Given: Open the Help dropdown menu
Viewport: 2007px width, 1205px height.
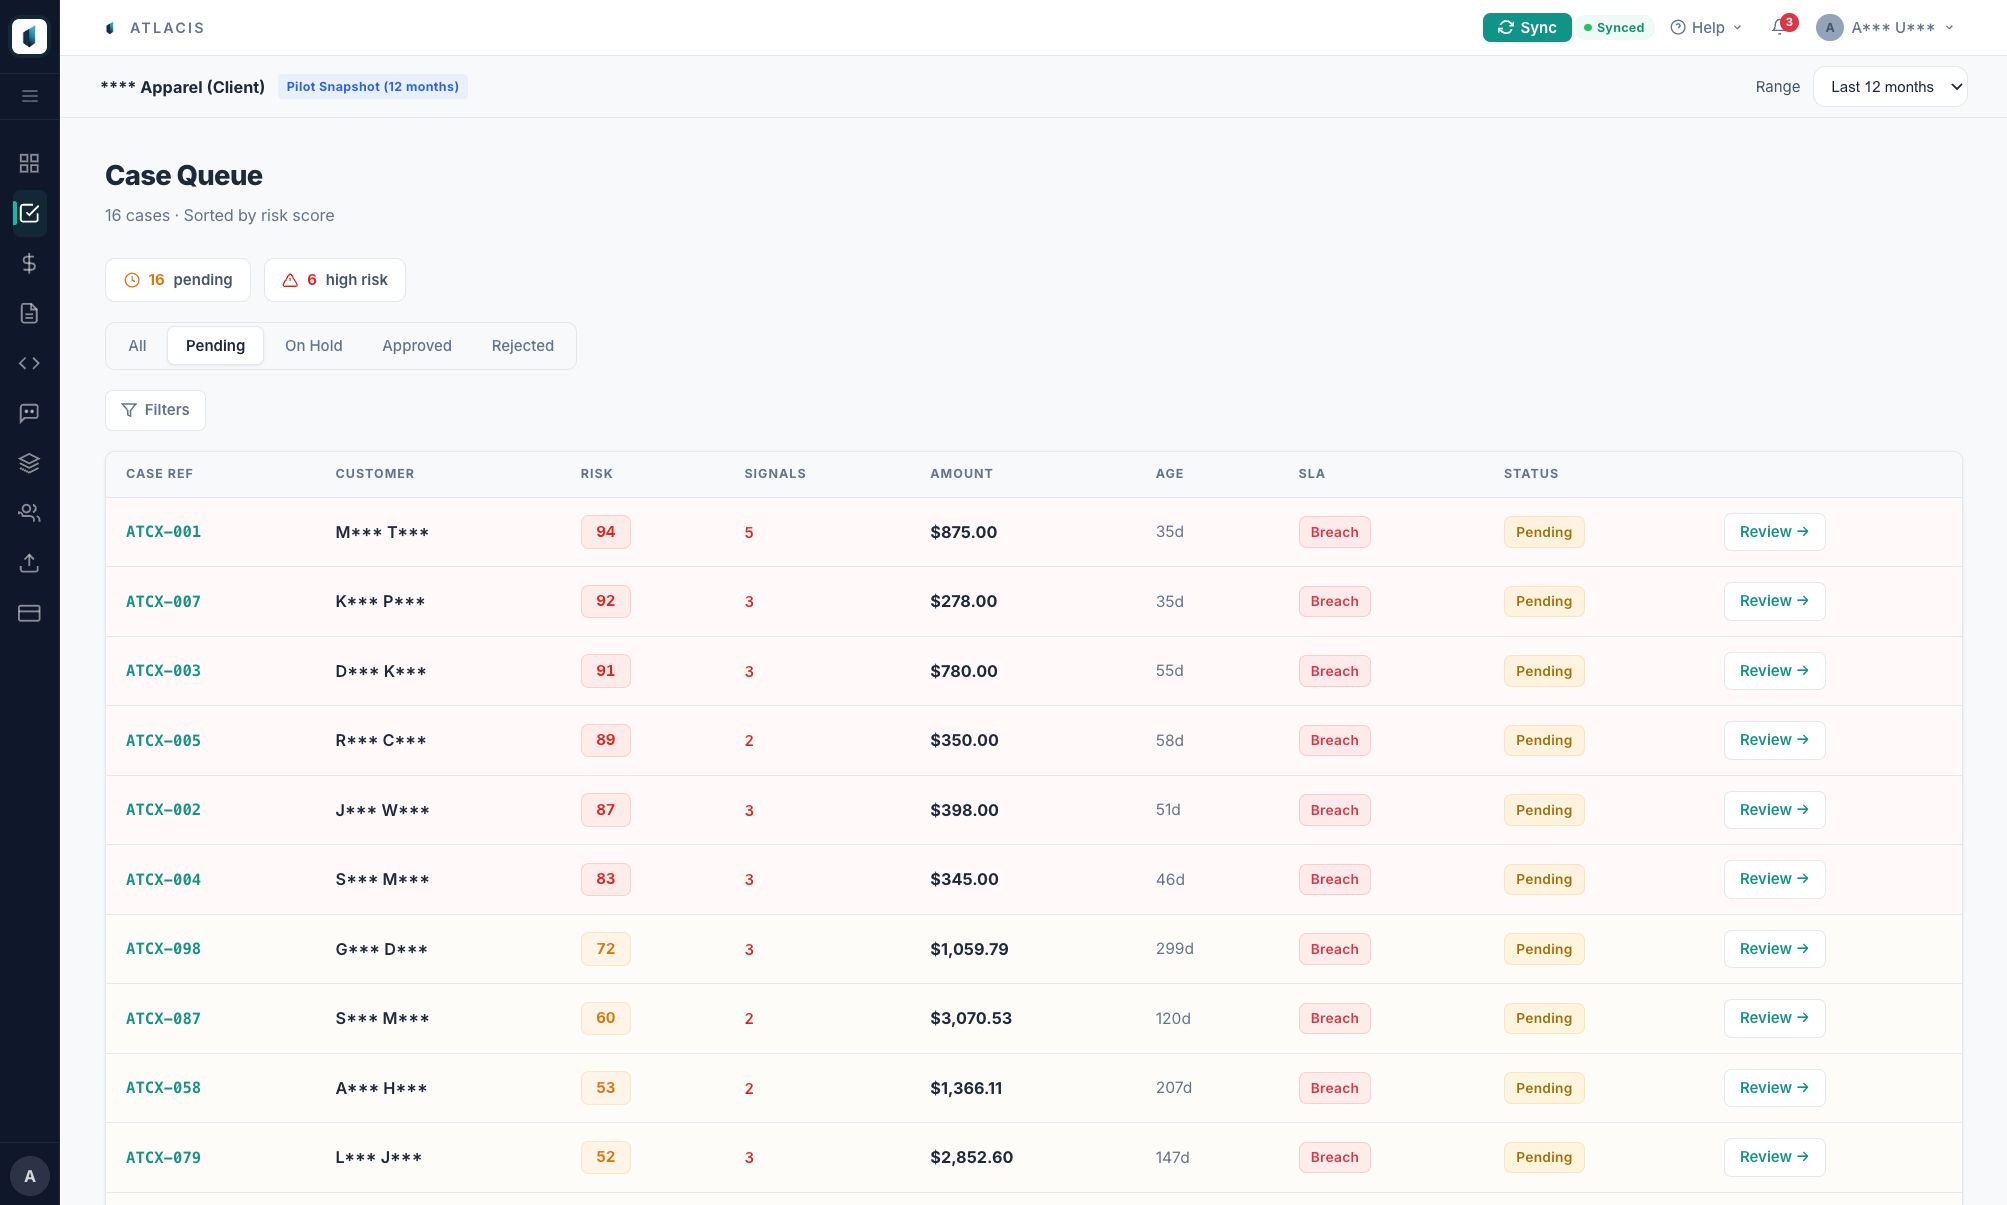Looking at the screenshot, I should (1706, 28).
